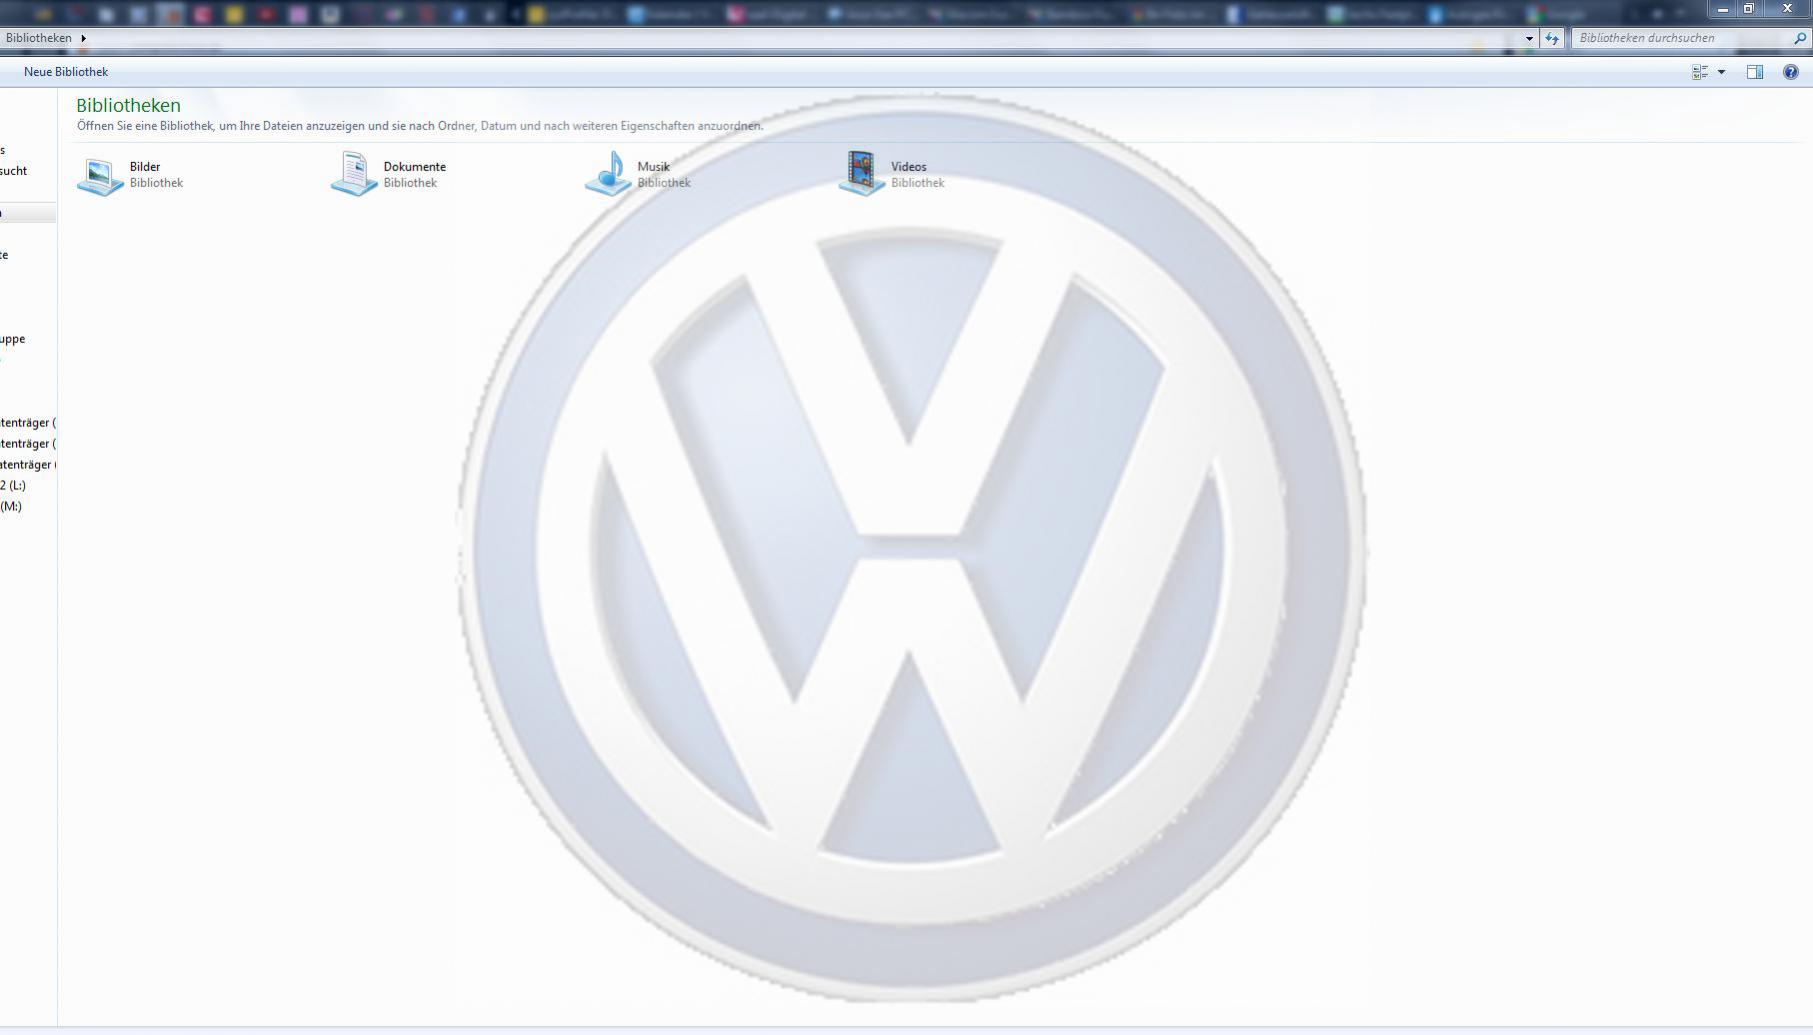Refresh the address bar location
Viewport: 1813px width, 1035px height.
click(1552, 38)
